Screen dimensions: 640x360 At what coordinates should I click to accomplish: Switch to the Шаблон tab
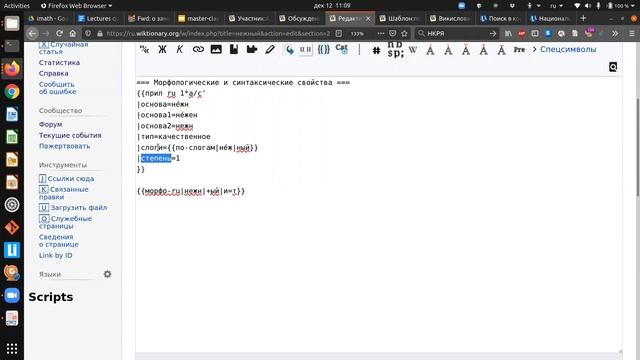tap(400, 18)
